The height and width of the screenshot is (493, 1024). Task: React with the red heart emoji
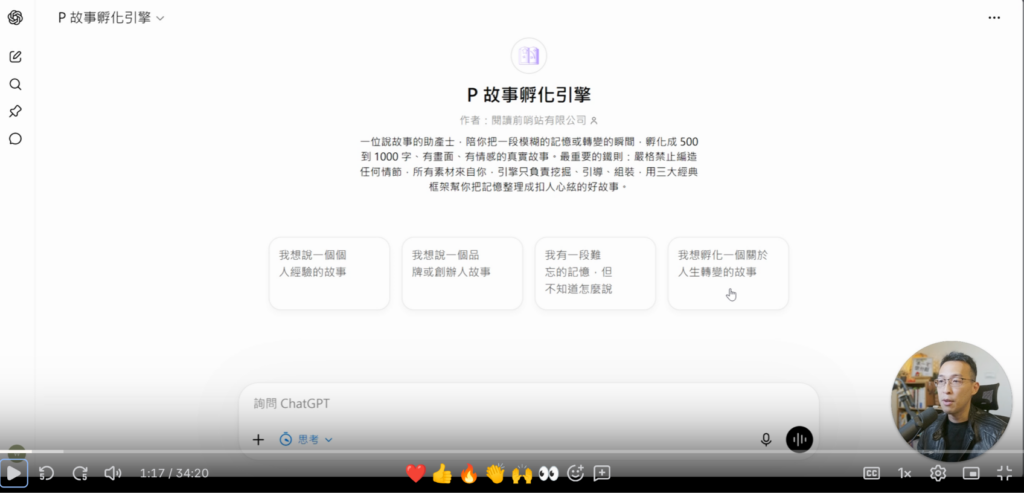[415, 473]
